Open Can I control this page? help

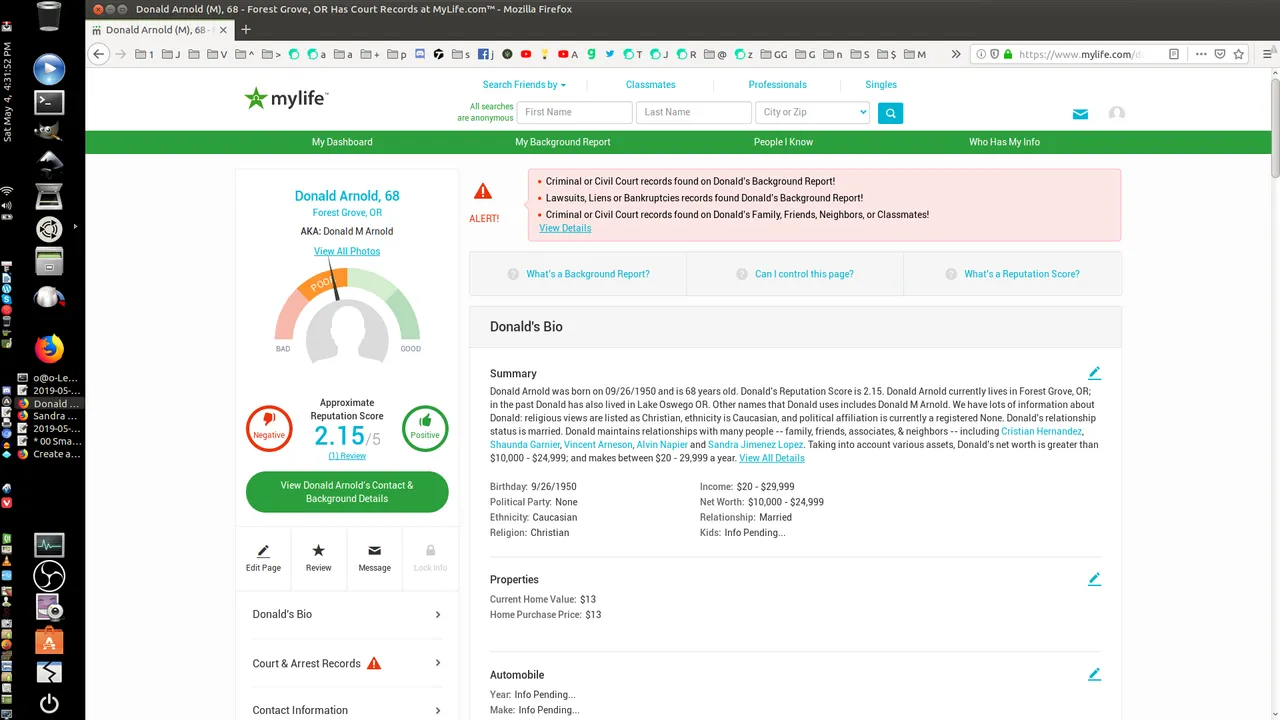[795, 274]
